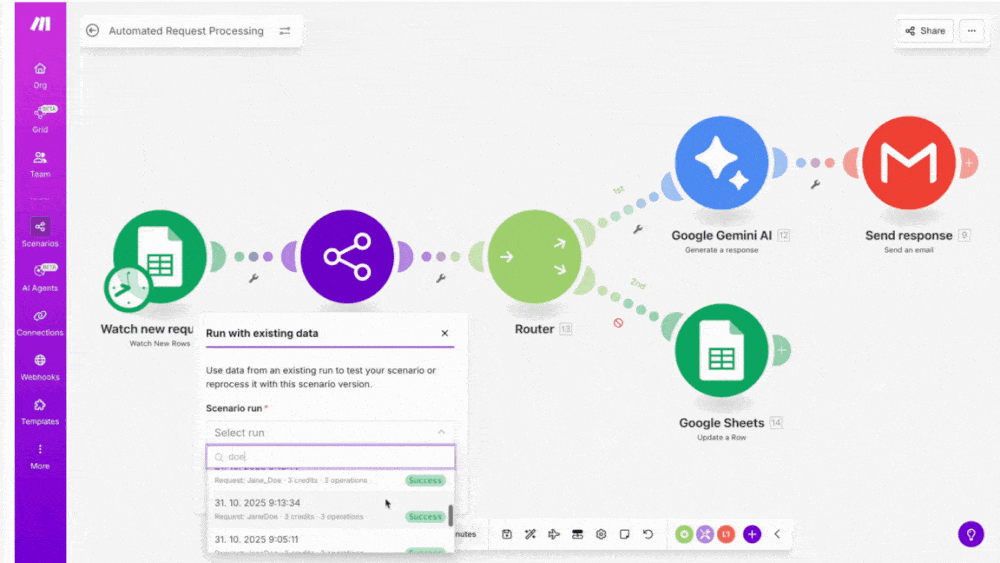
Task: Click the notes icon in bottom toolbar
Action: [x=624, y=534]
